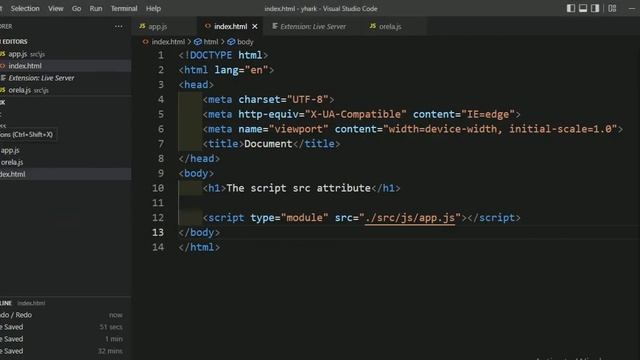This screenshot has height=360, width=640.
Task: Open app.js in the file tree
Action: pos(65,150)
